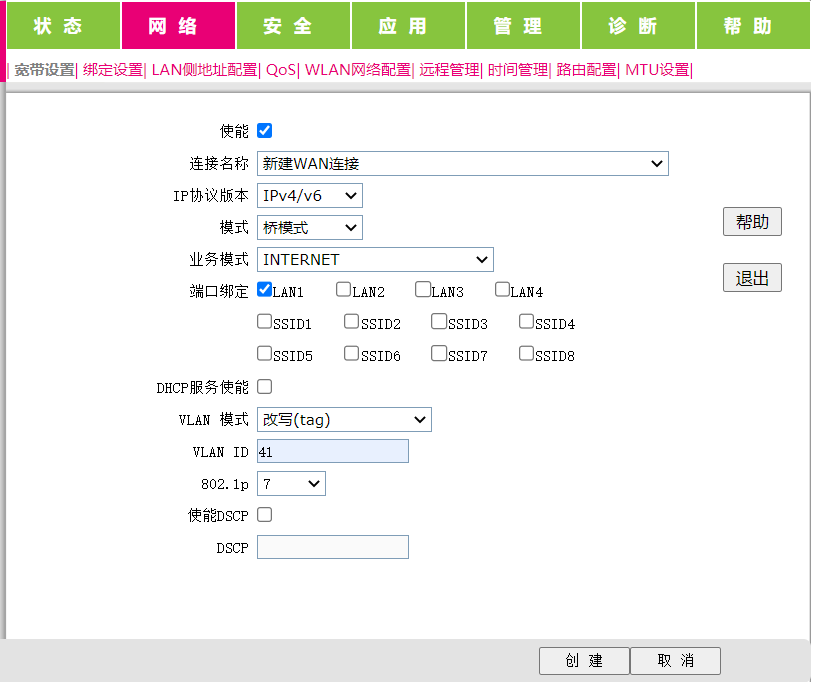This screenshot has width=820, height=682.
Task: Open the 网络 main tab
Action: (x=178, y=26)
